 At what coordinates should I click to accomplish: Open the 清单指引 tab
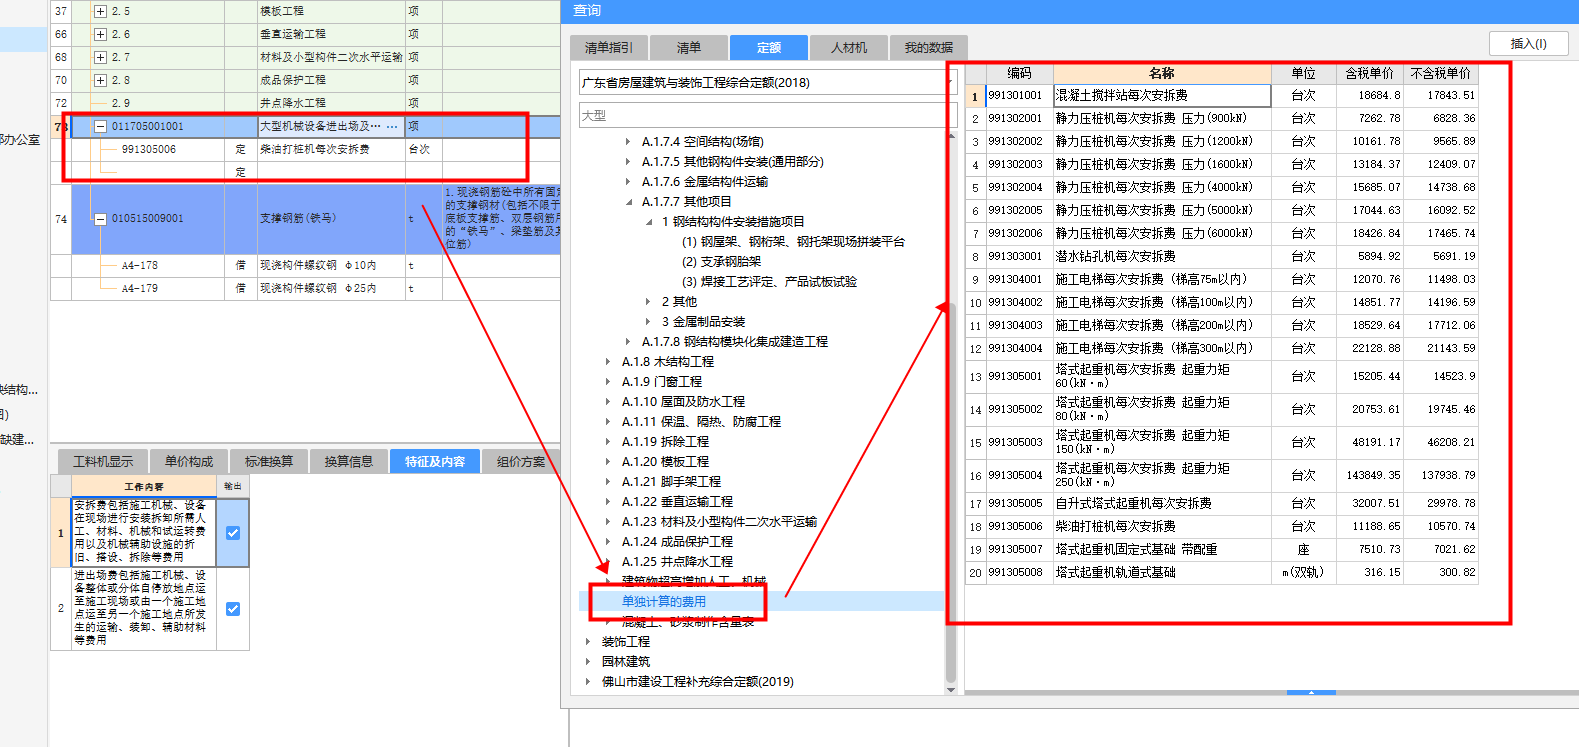coord(609,47)
